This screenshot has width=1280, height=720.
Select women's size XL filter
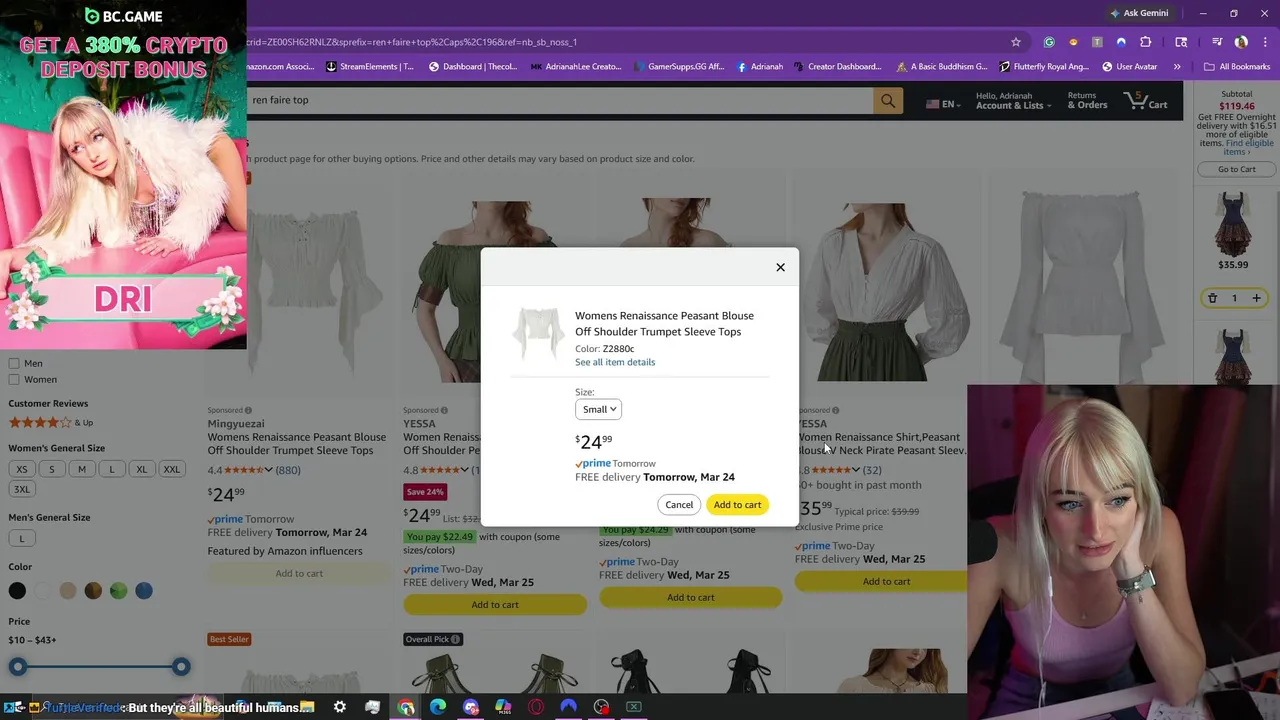coord(141,469)
